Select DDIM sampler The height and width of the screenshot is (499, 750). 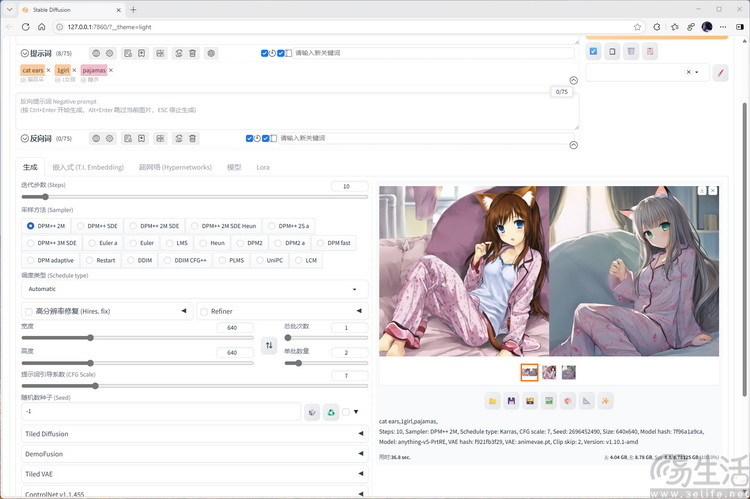tap(140, 260)
